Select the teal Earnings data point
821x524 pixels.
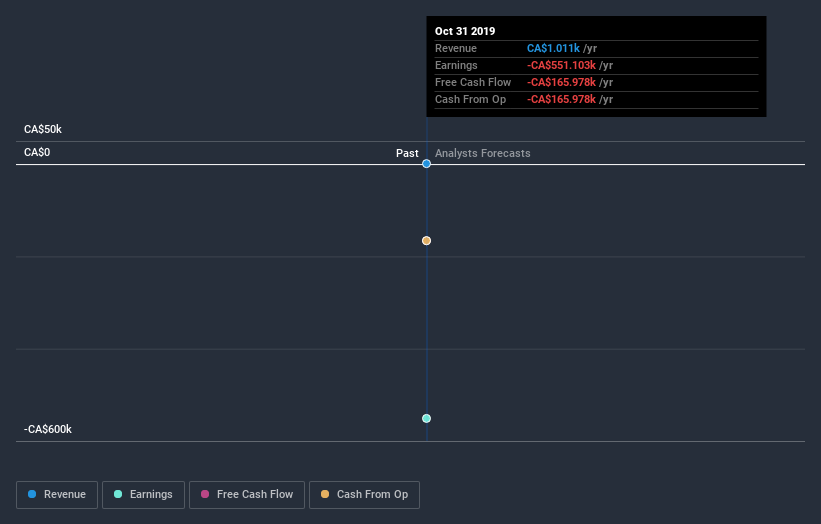coord(426,418)
